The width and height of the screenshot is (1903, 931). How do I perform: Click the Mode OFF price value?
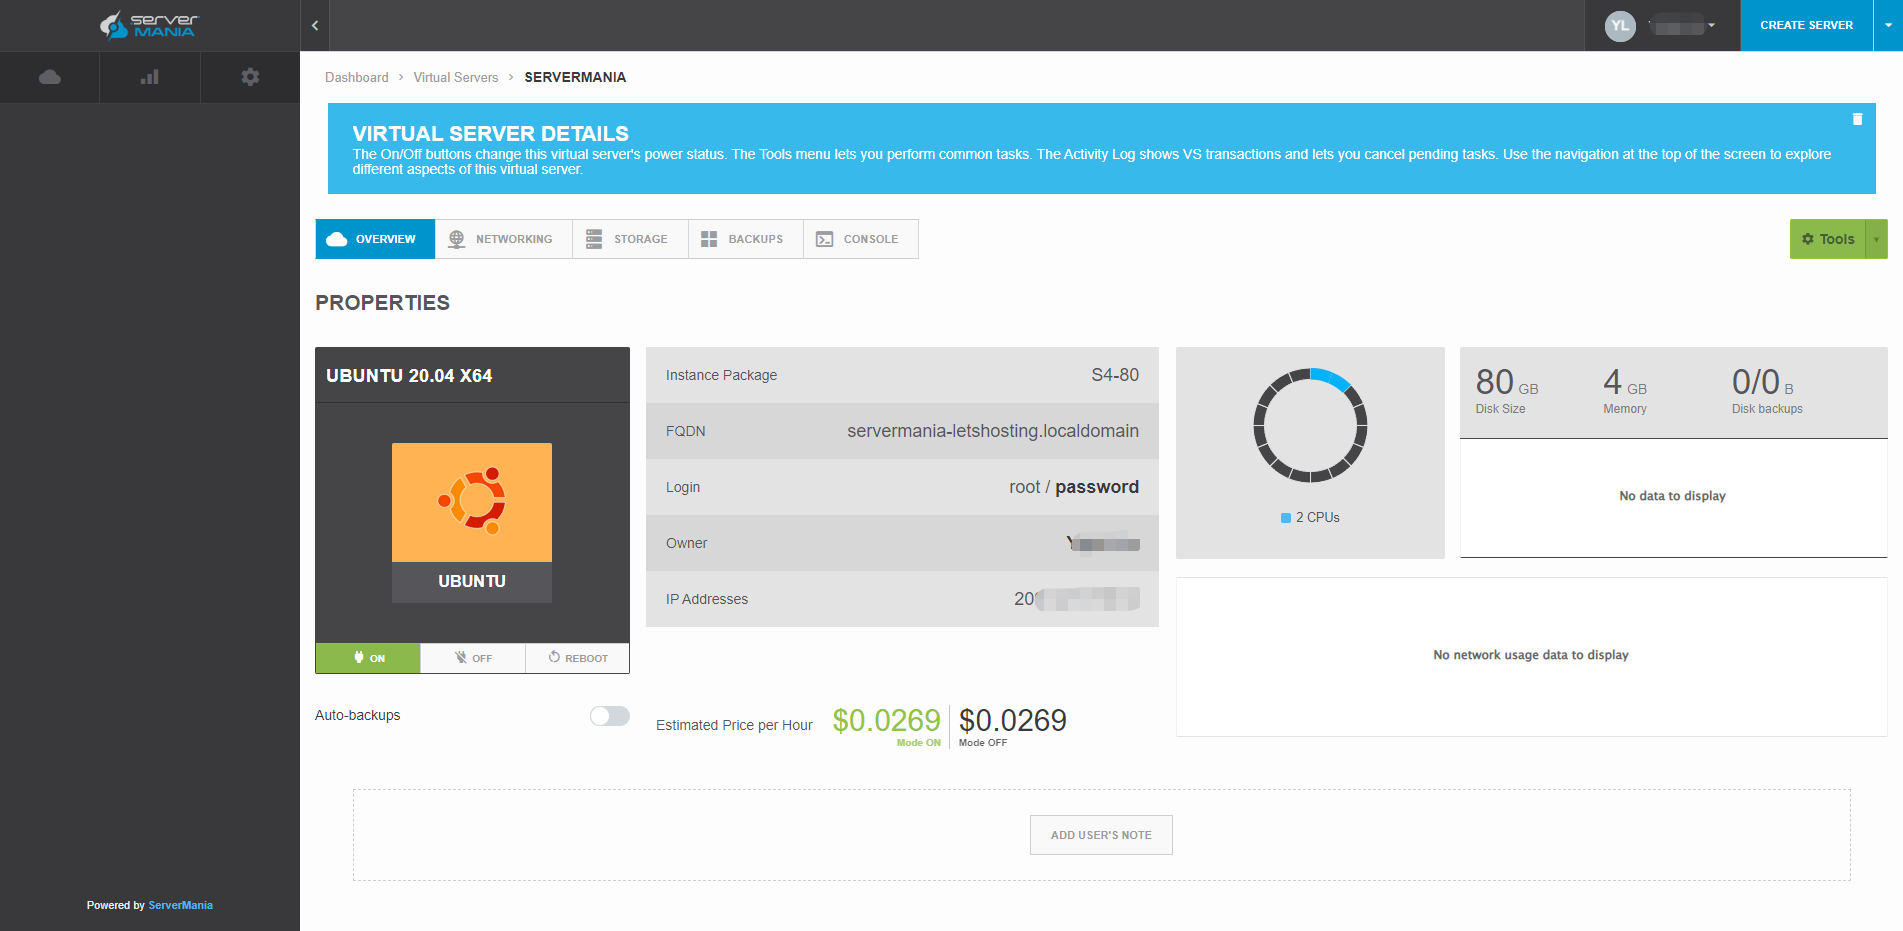[x=1013, y=720]
